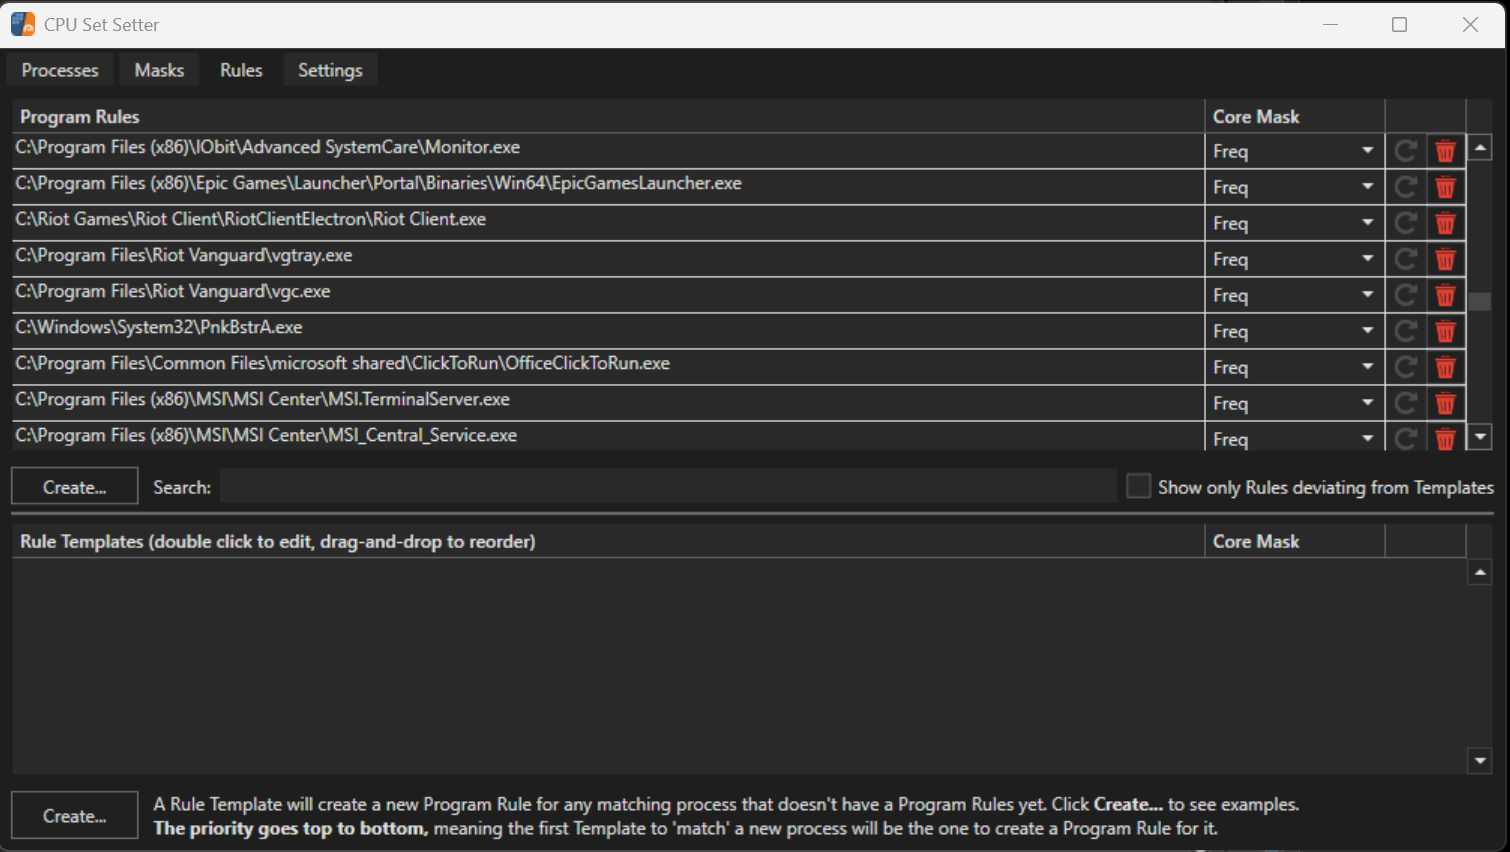1510x852 pixels.
Task: Minimize the CPU Set Setter window
Action: tap(1330, 24)
